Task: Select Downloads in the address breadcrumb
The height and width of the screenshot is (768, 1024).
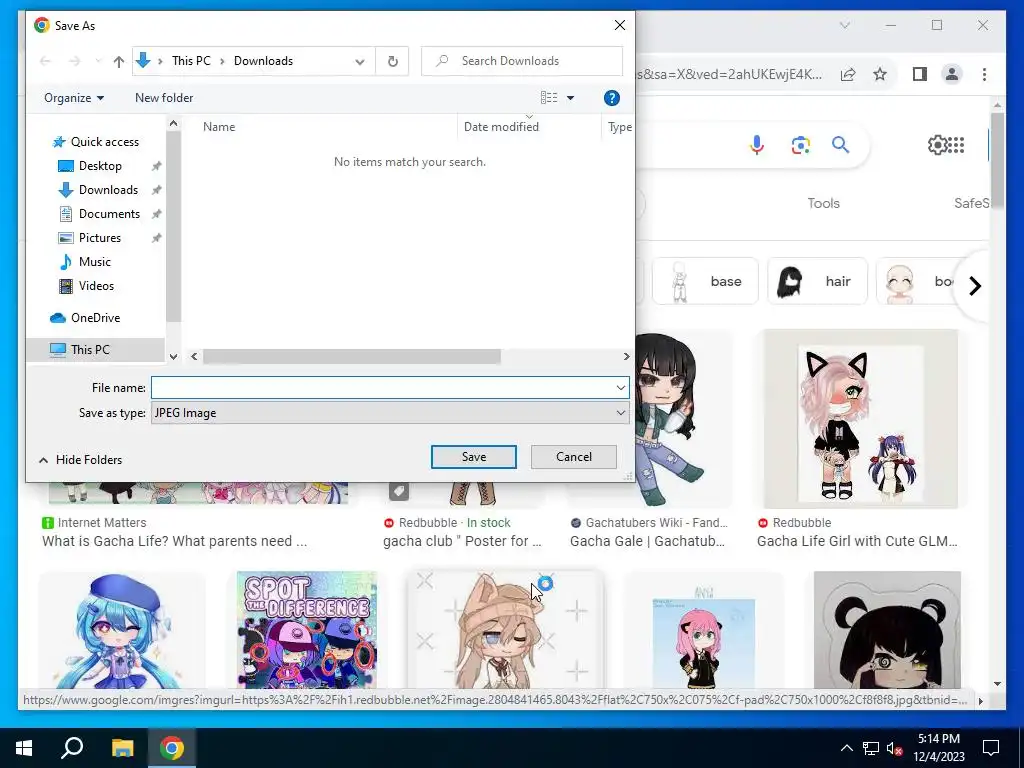Action: click(263, 61)
